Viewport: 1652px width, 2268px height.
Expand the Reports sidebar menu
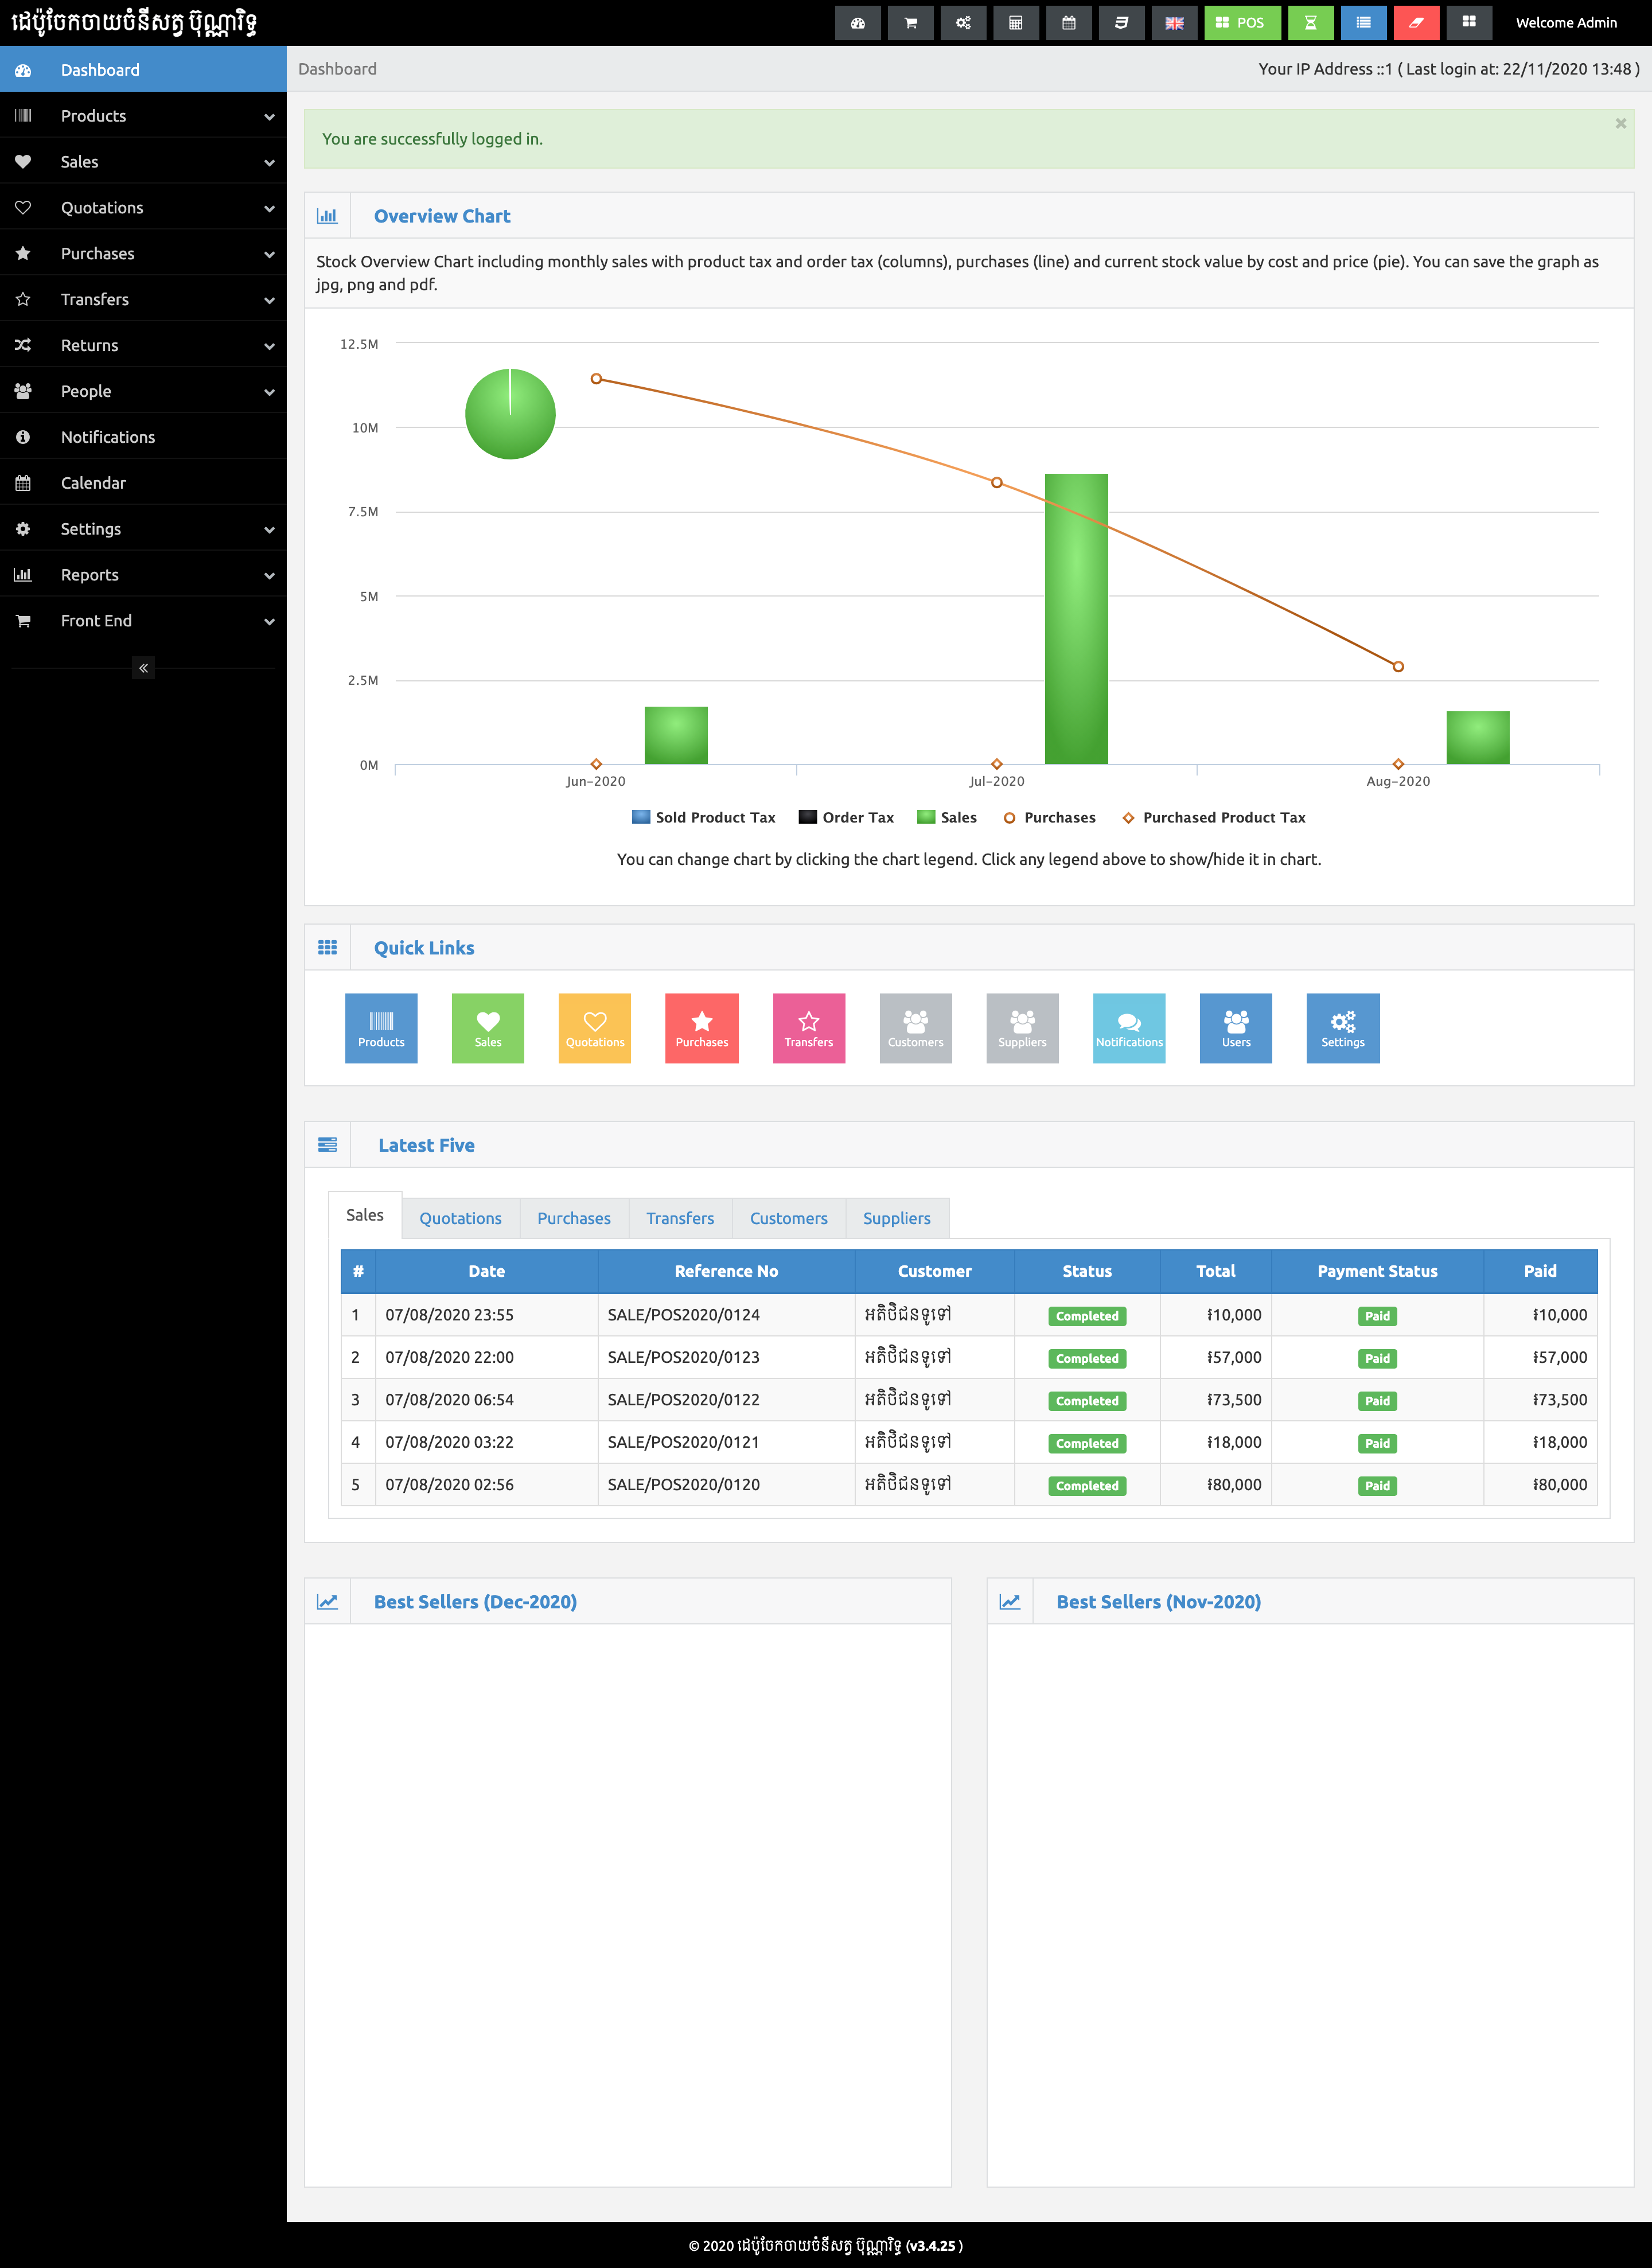pyautogui.click(x=143, y=575)
